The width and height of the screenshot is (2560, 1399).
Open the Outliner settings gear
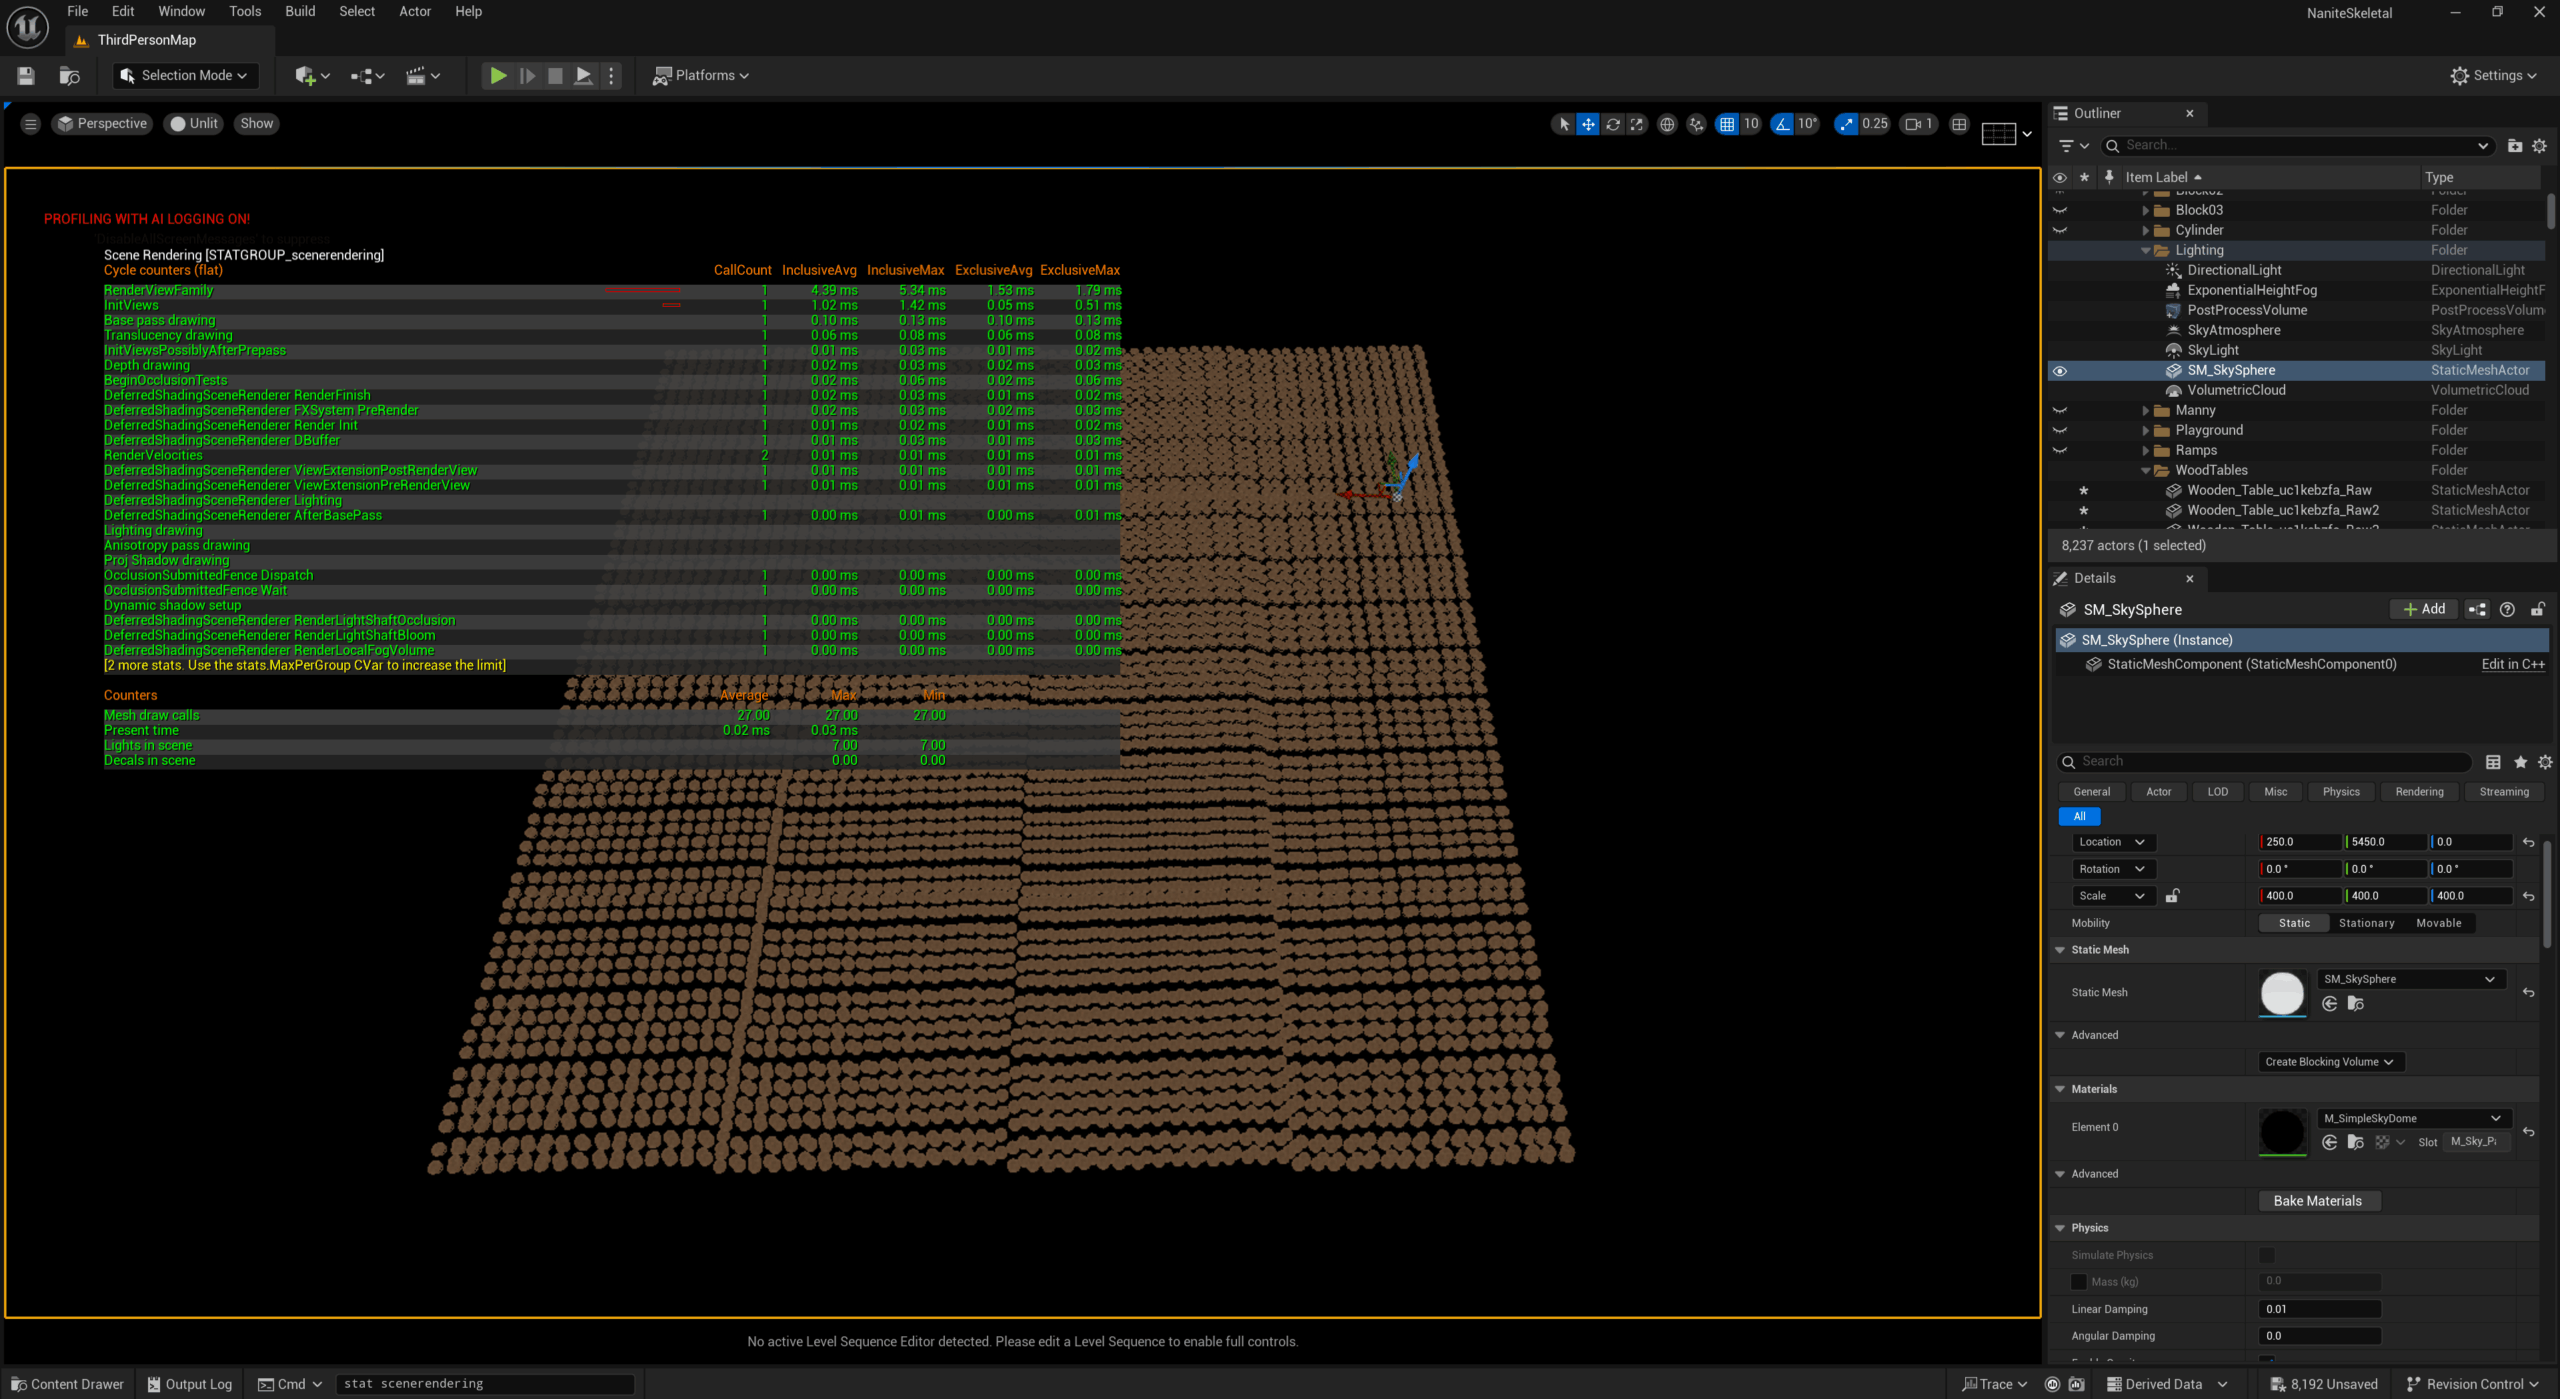(x=2539, y=146)
